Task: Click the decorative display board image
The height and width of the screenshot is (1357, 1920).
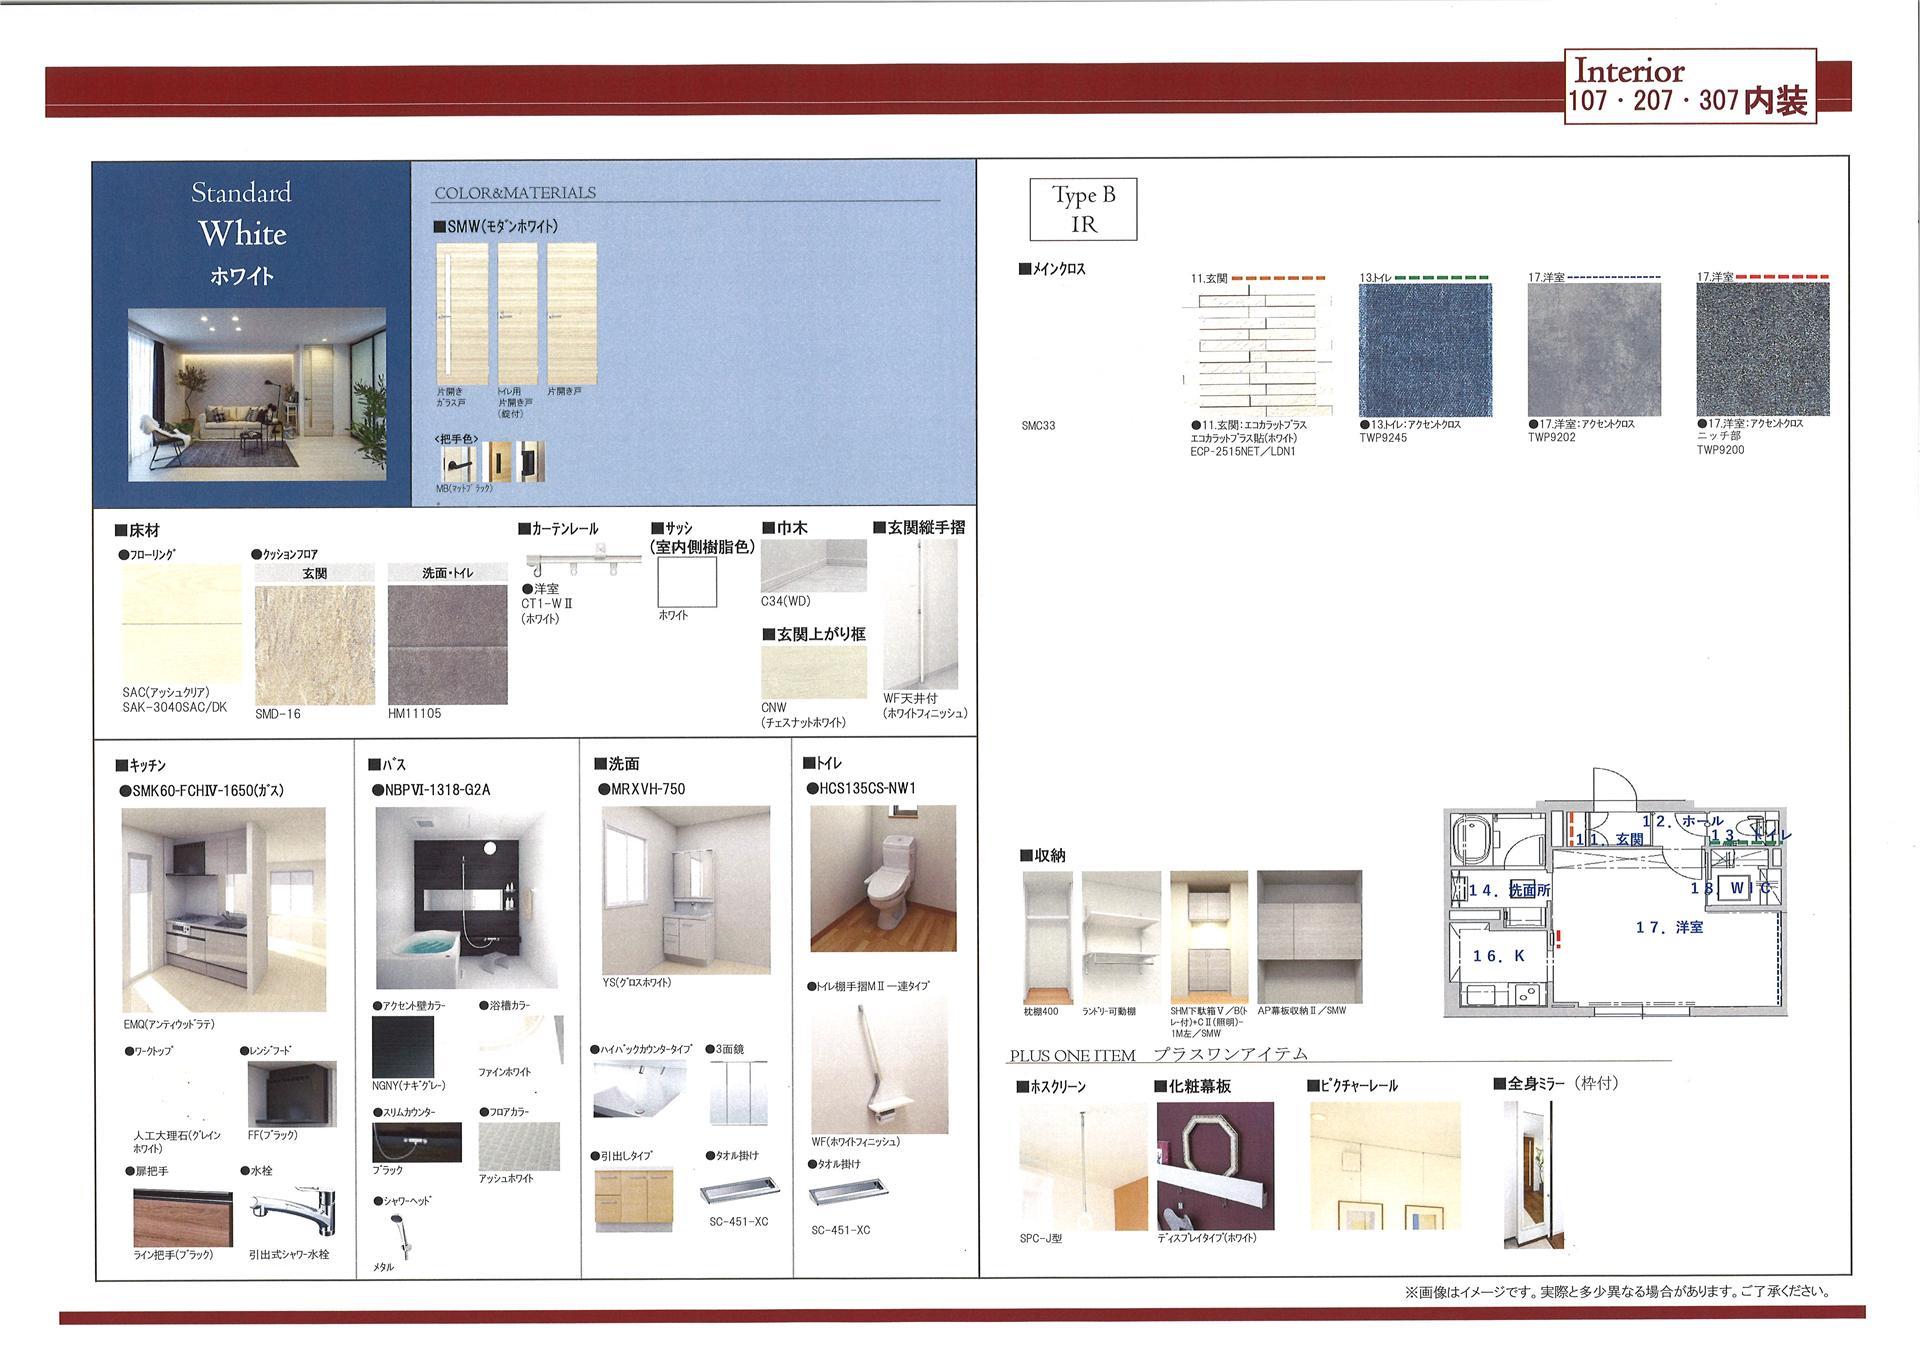Action: 1215,1166
